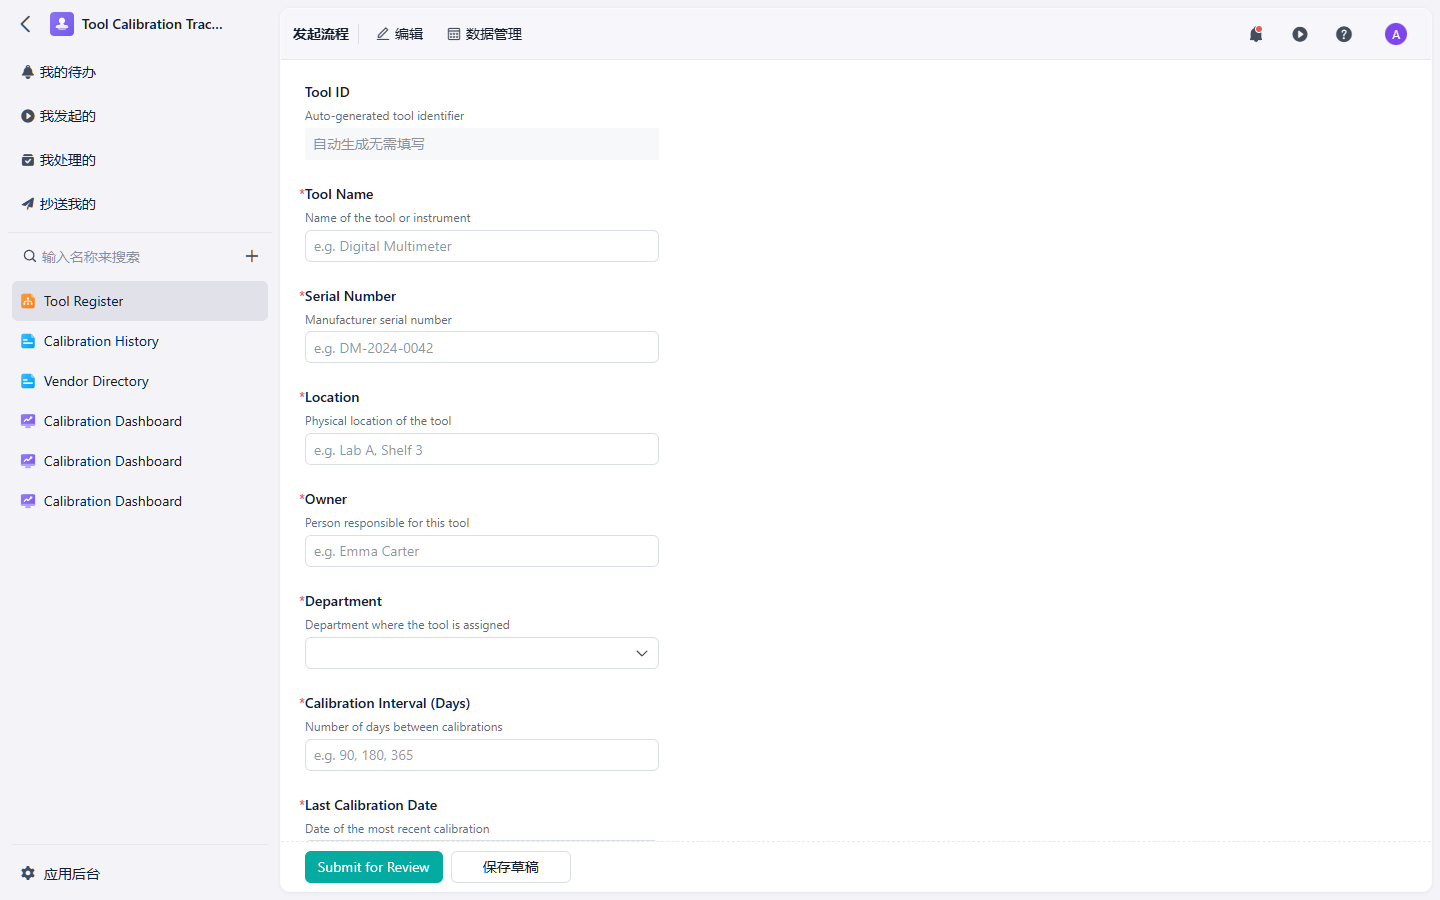
Task: Open 抄送我的 in the sidebar
Action: pyautogui.click(x=140, y=204)
